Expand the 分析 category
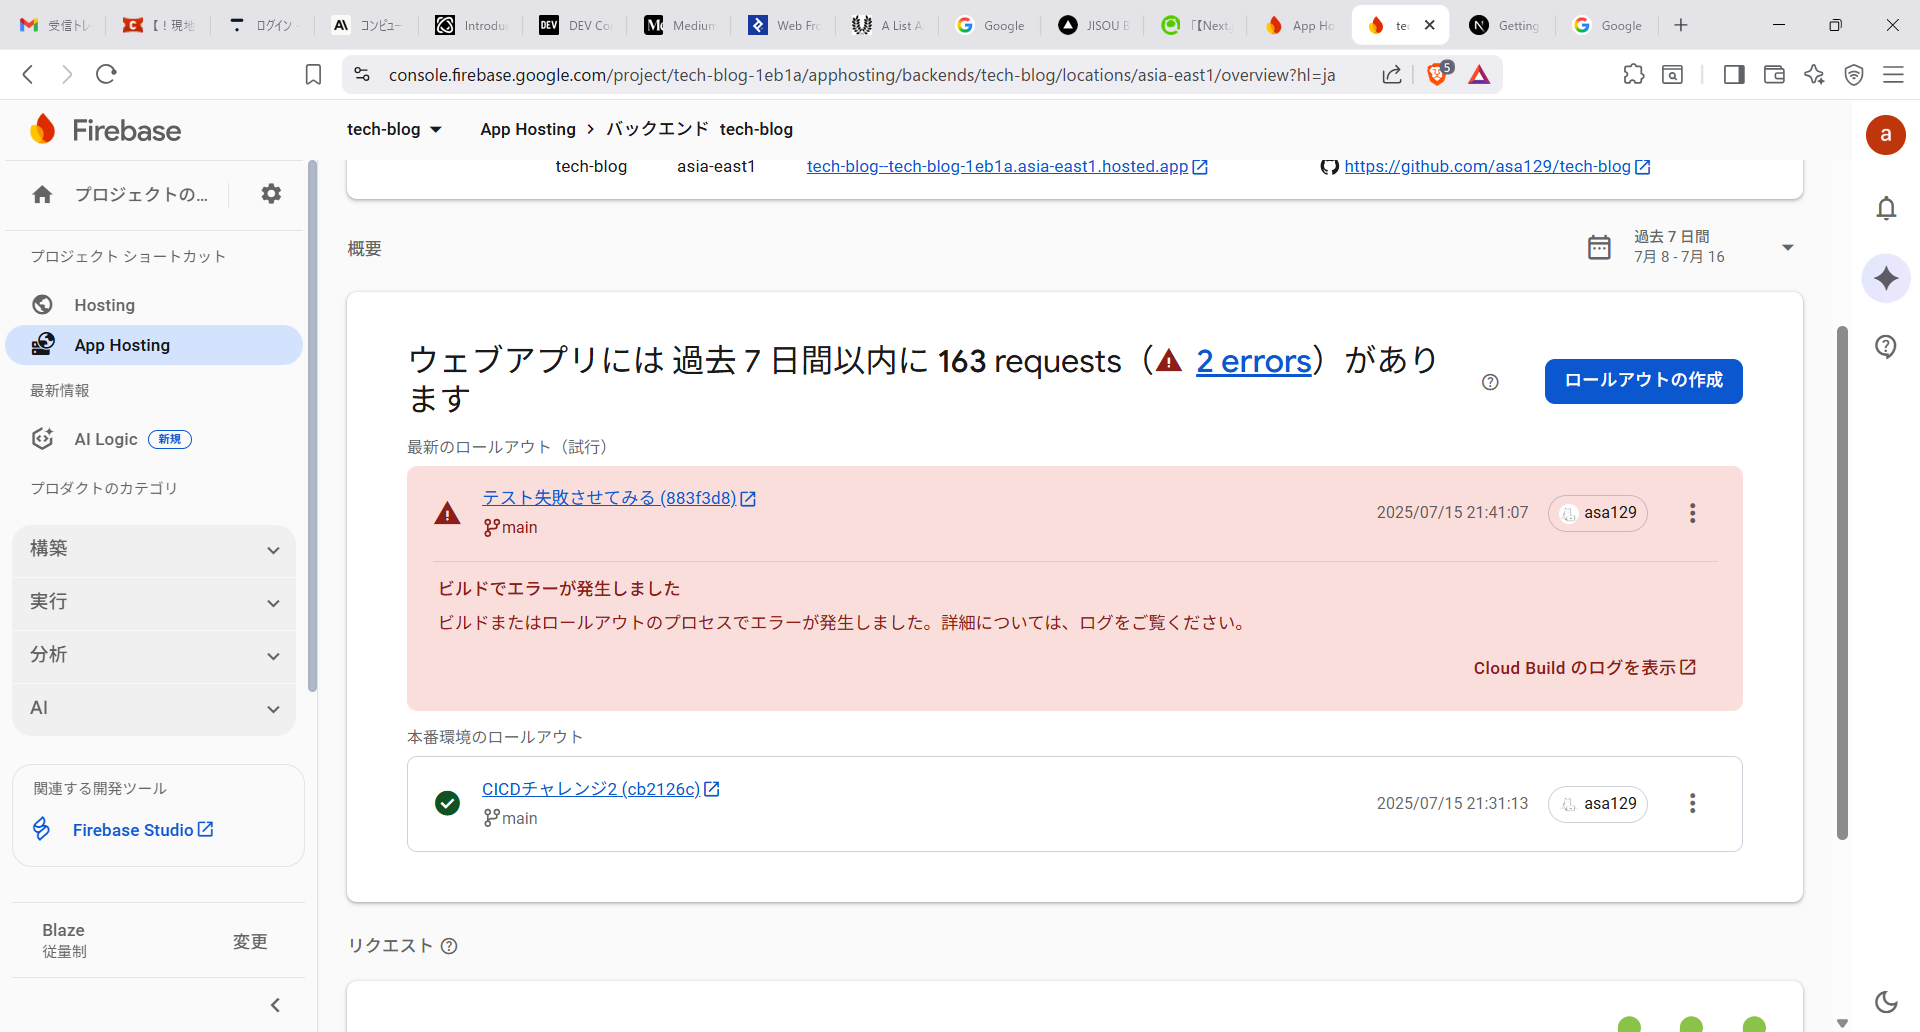The height and width of the screenshot is (1032, 1920). 154,655
